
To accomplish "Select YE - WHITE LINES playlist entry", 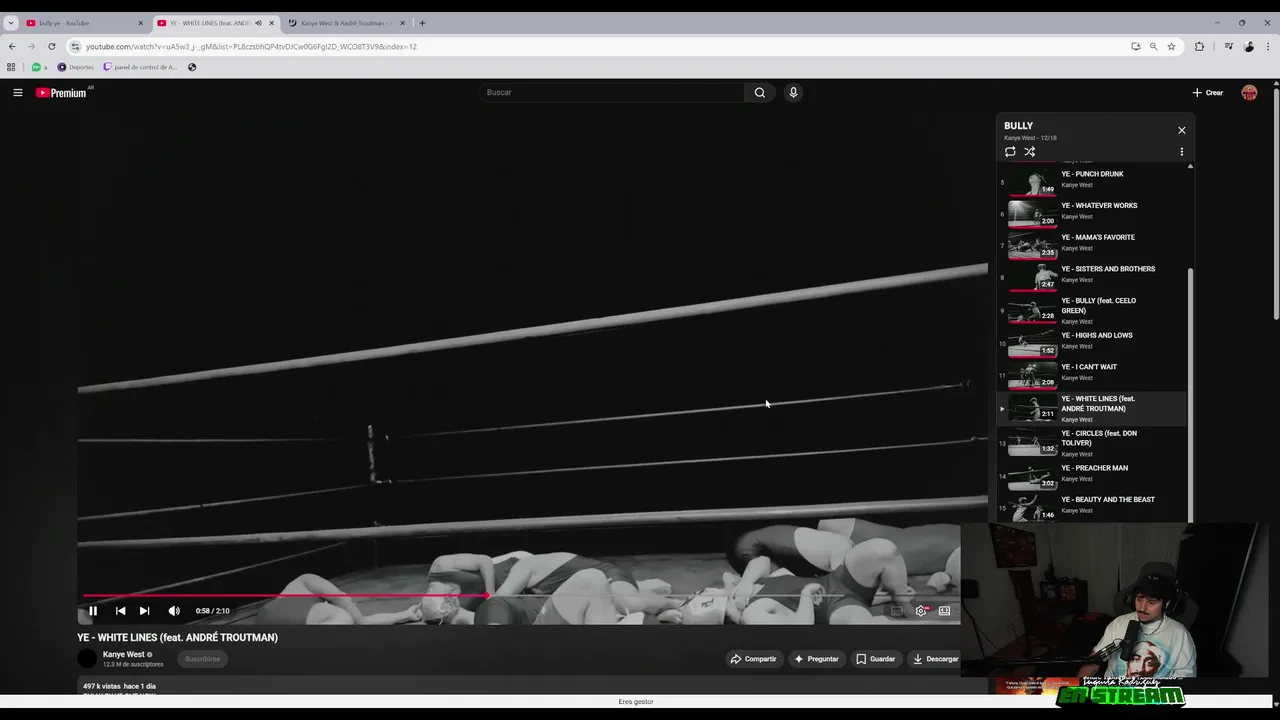I will (x=1092, y=408).
